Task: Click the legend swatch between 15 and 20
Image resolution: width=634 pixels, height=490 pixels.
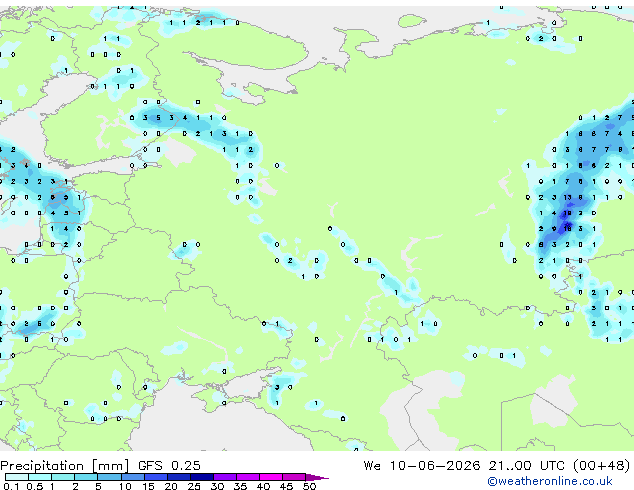Action: pyautogui.click(x=156, y=477)
